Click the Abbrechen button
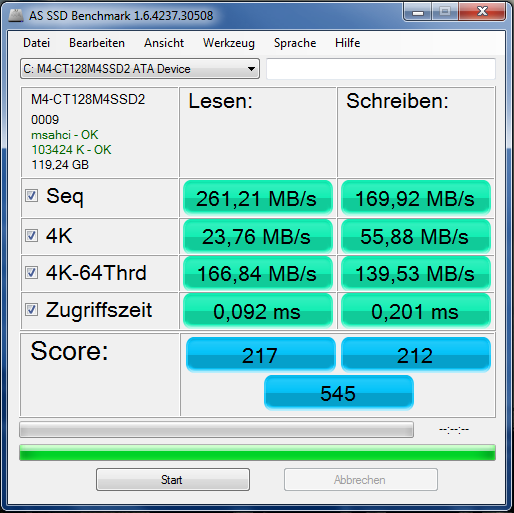The height and width of the screenshot is (513, 514). point(361,480)
